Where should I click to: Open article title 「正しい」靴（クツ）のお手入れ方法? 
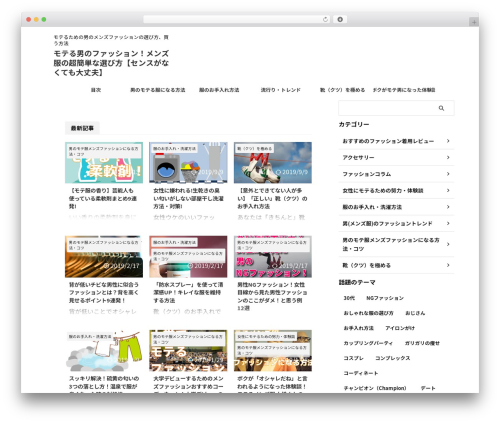272,198
